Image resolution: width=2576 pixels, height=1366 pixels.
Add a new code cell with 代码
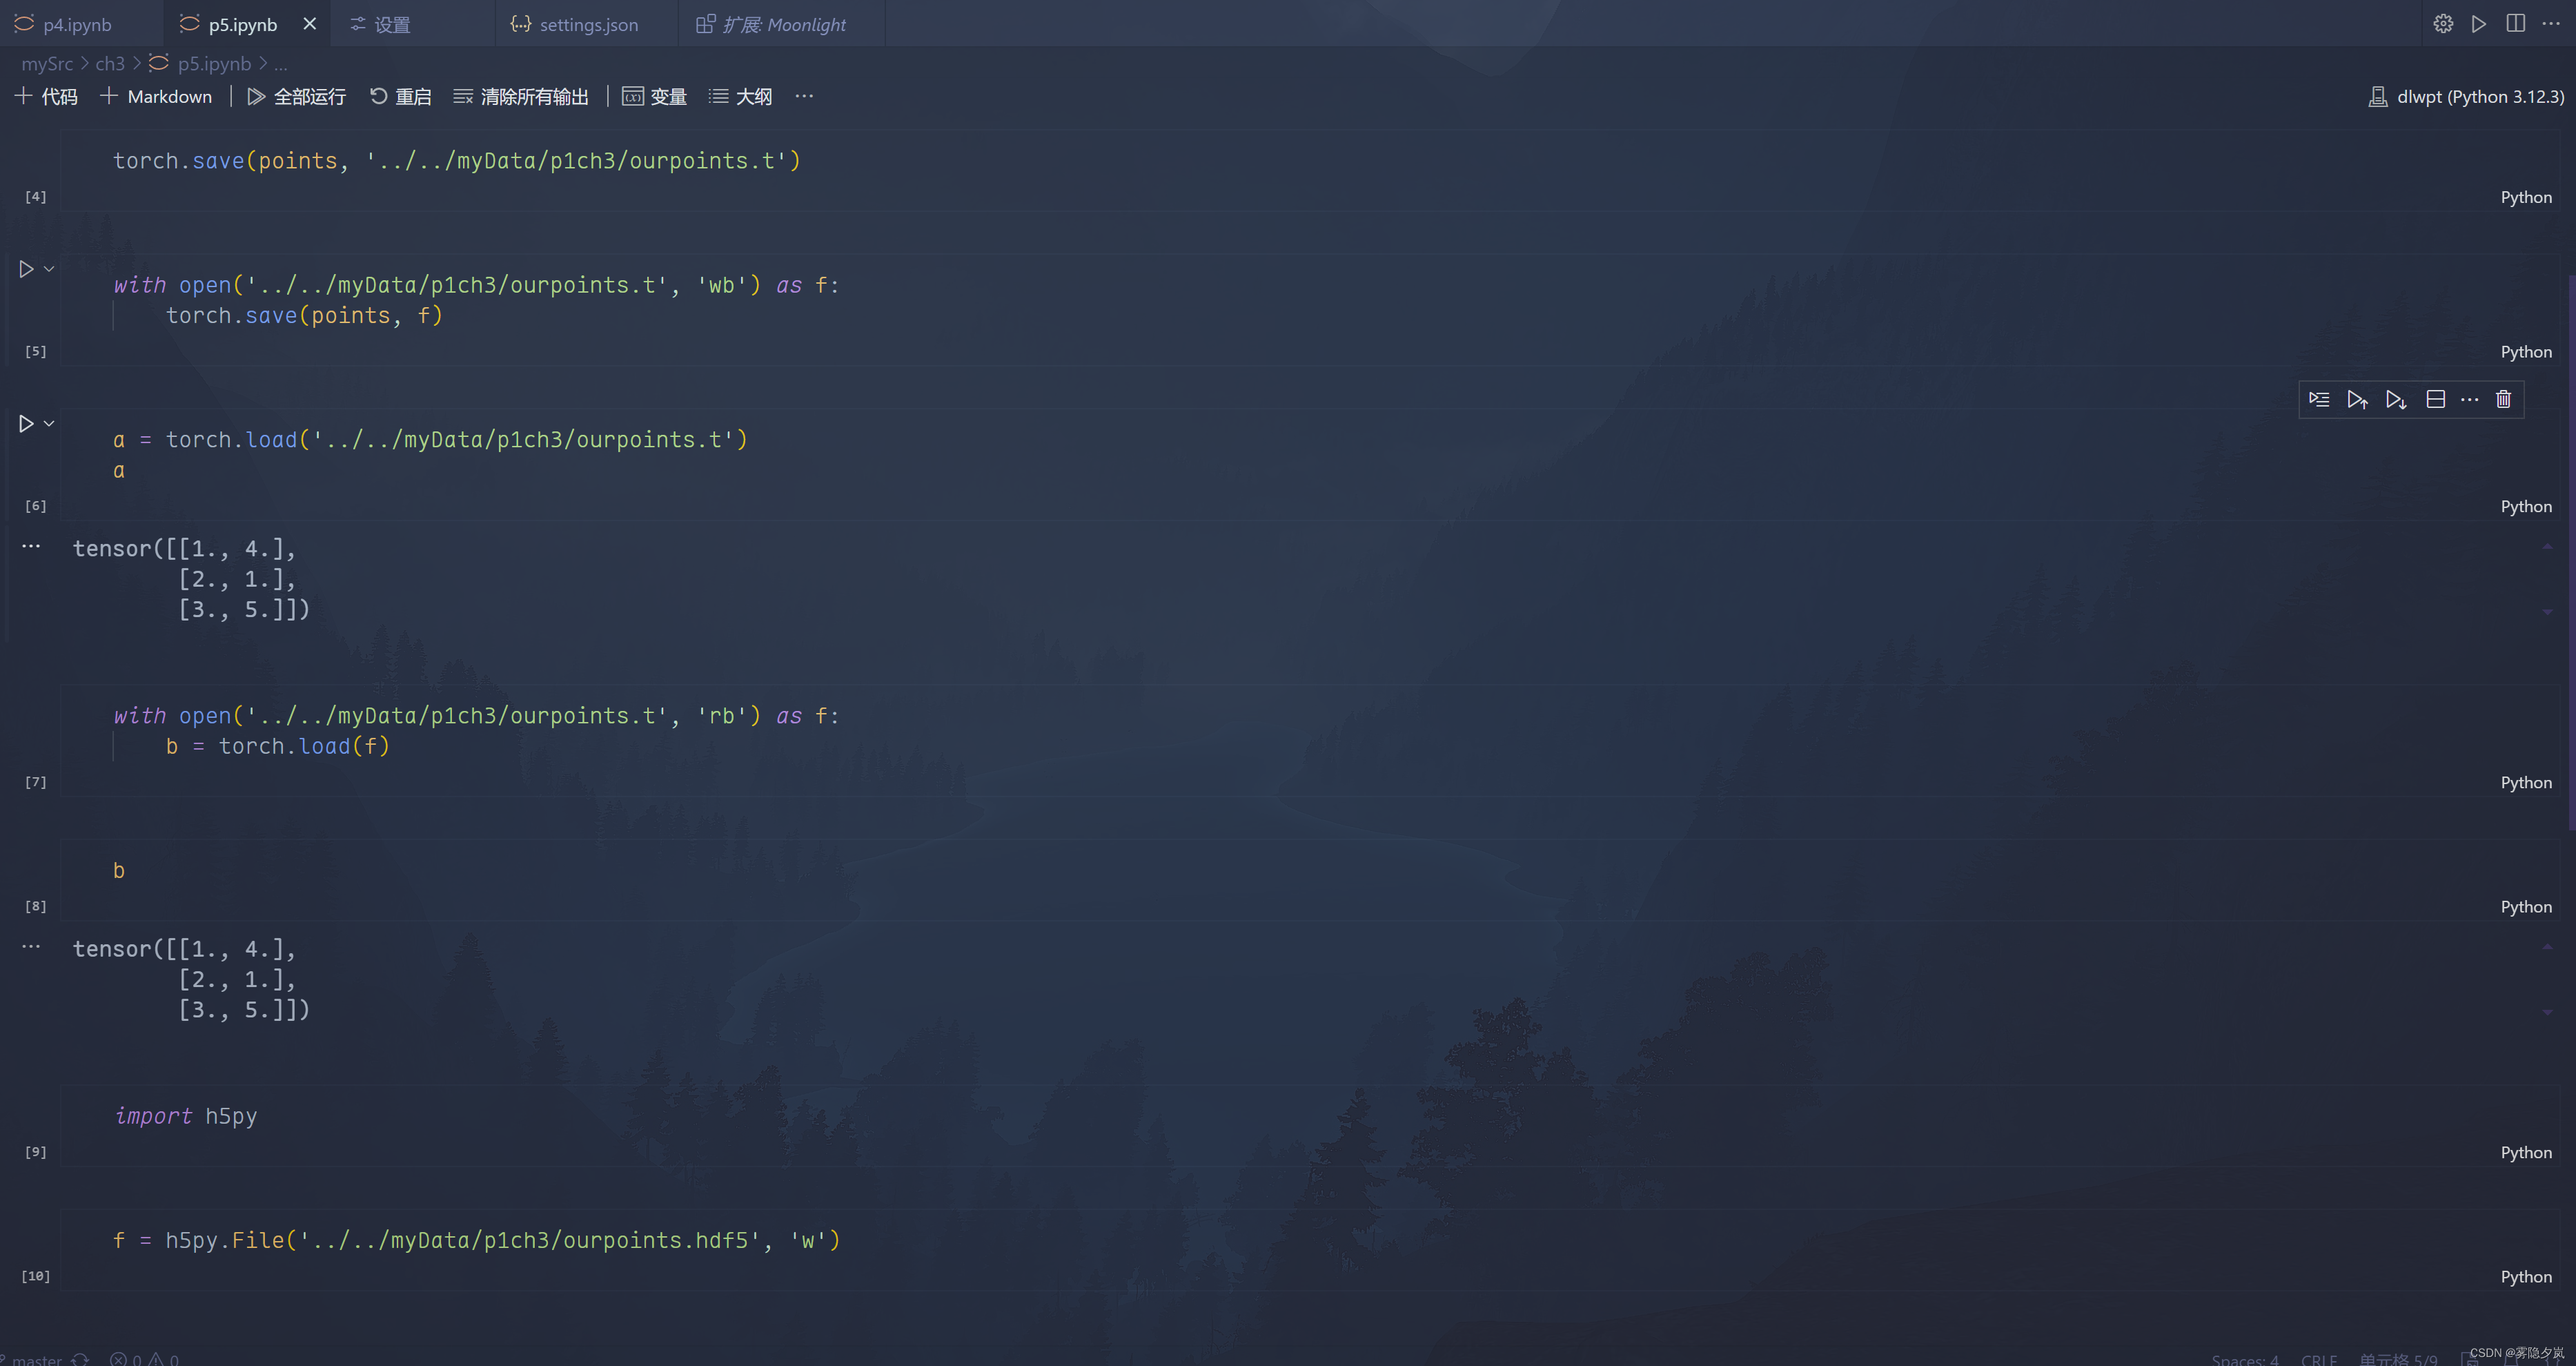pyautogui.click(x=46, y=96)
